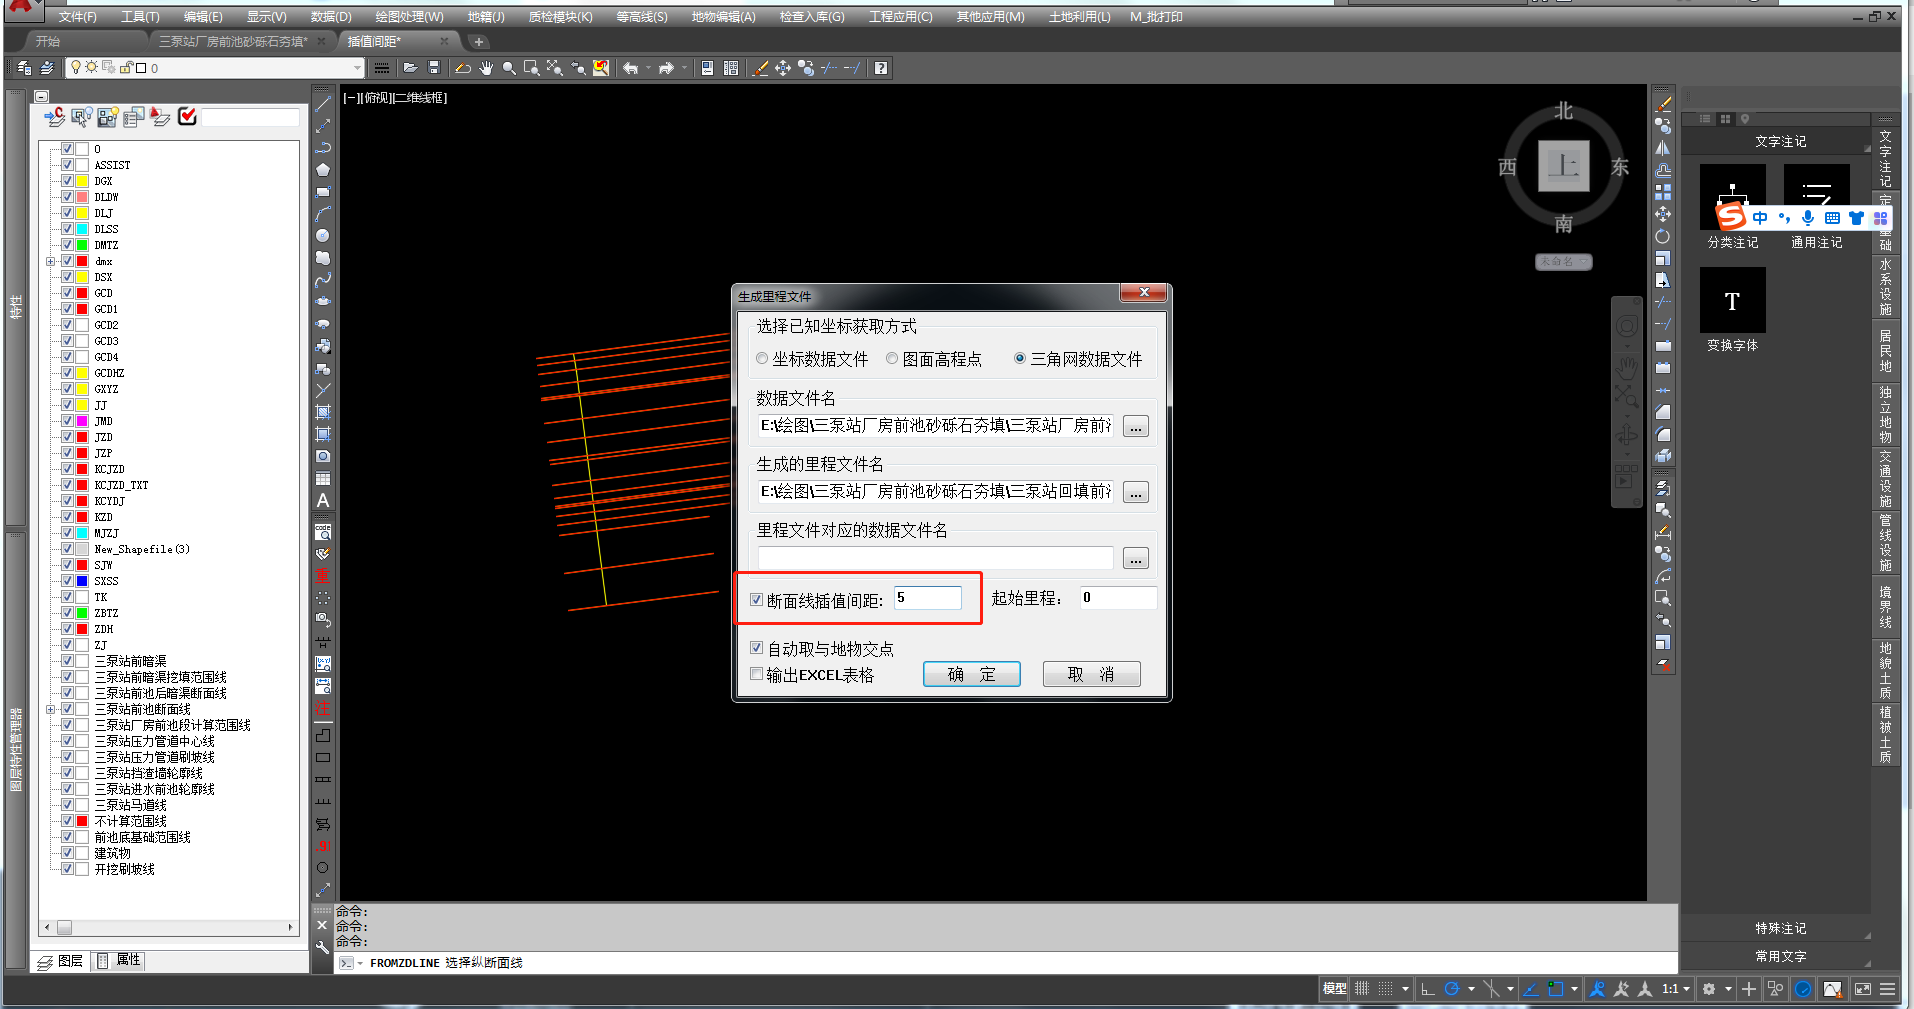Add new drawing tab plus button
The height and width of the screenshot is (1009, 1914).
coord(478,41)
